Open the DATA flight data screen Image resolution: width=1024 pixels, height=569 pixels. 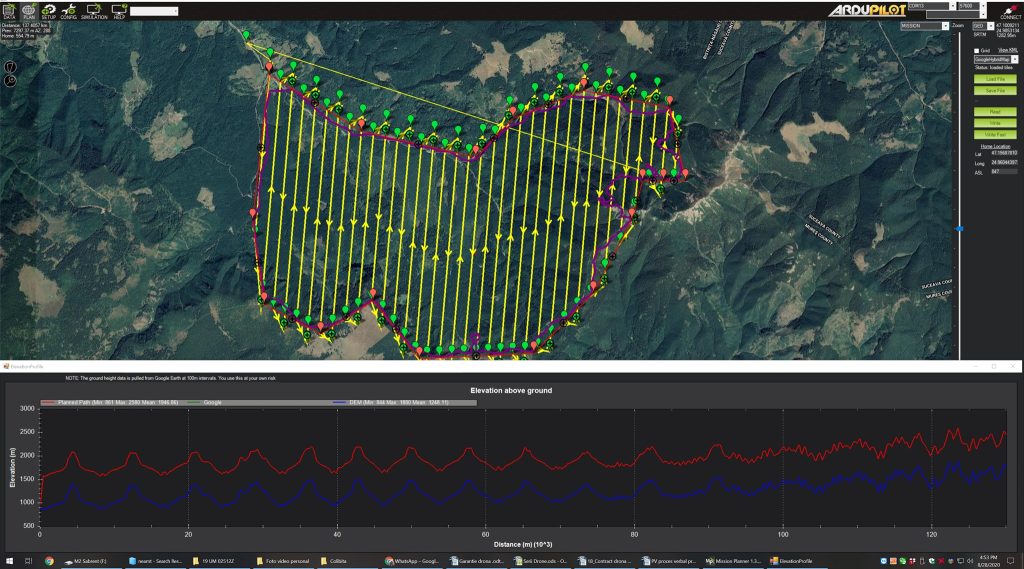coord(9,10)
